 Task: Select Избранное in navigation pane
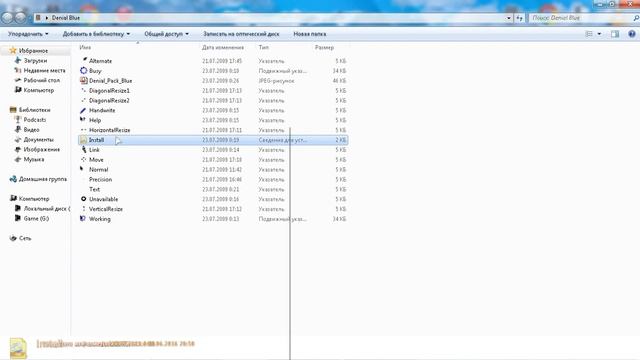(33, 51)
